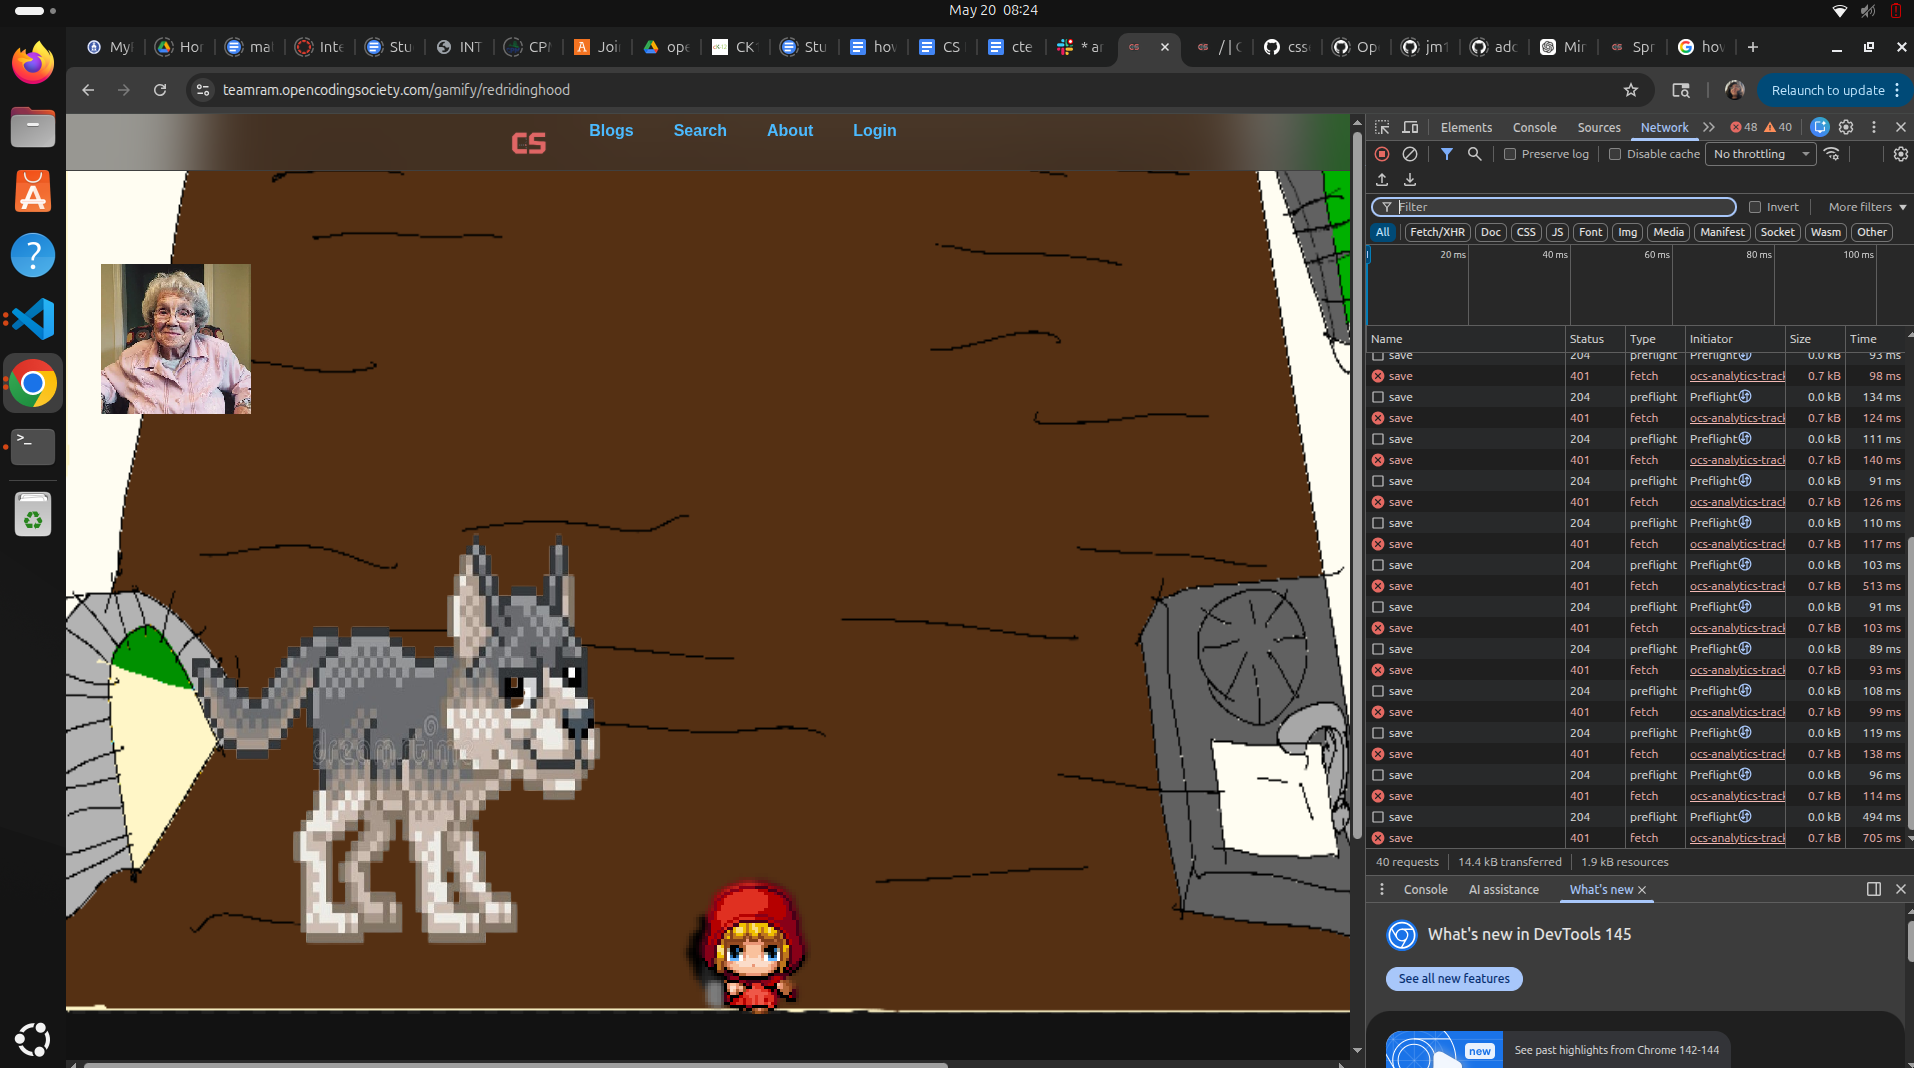Click See all new features button
1914x1068 pixels.
point(1454,979)
